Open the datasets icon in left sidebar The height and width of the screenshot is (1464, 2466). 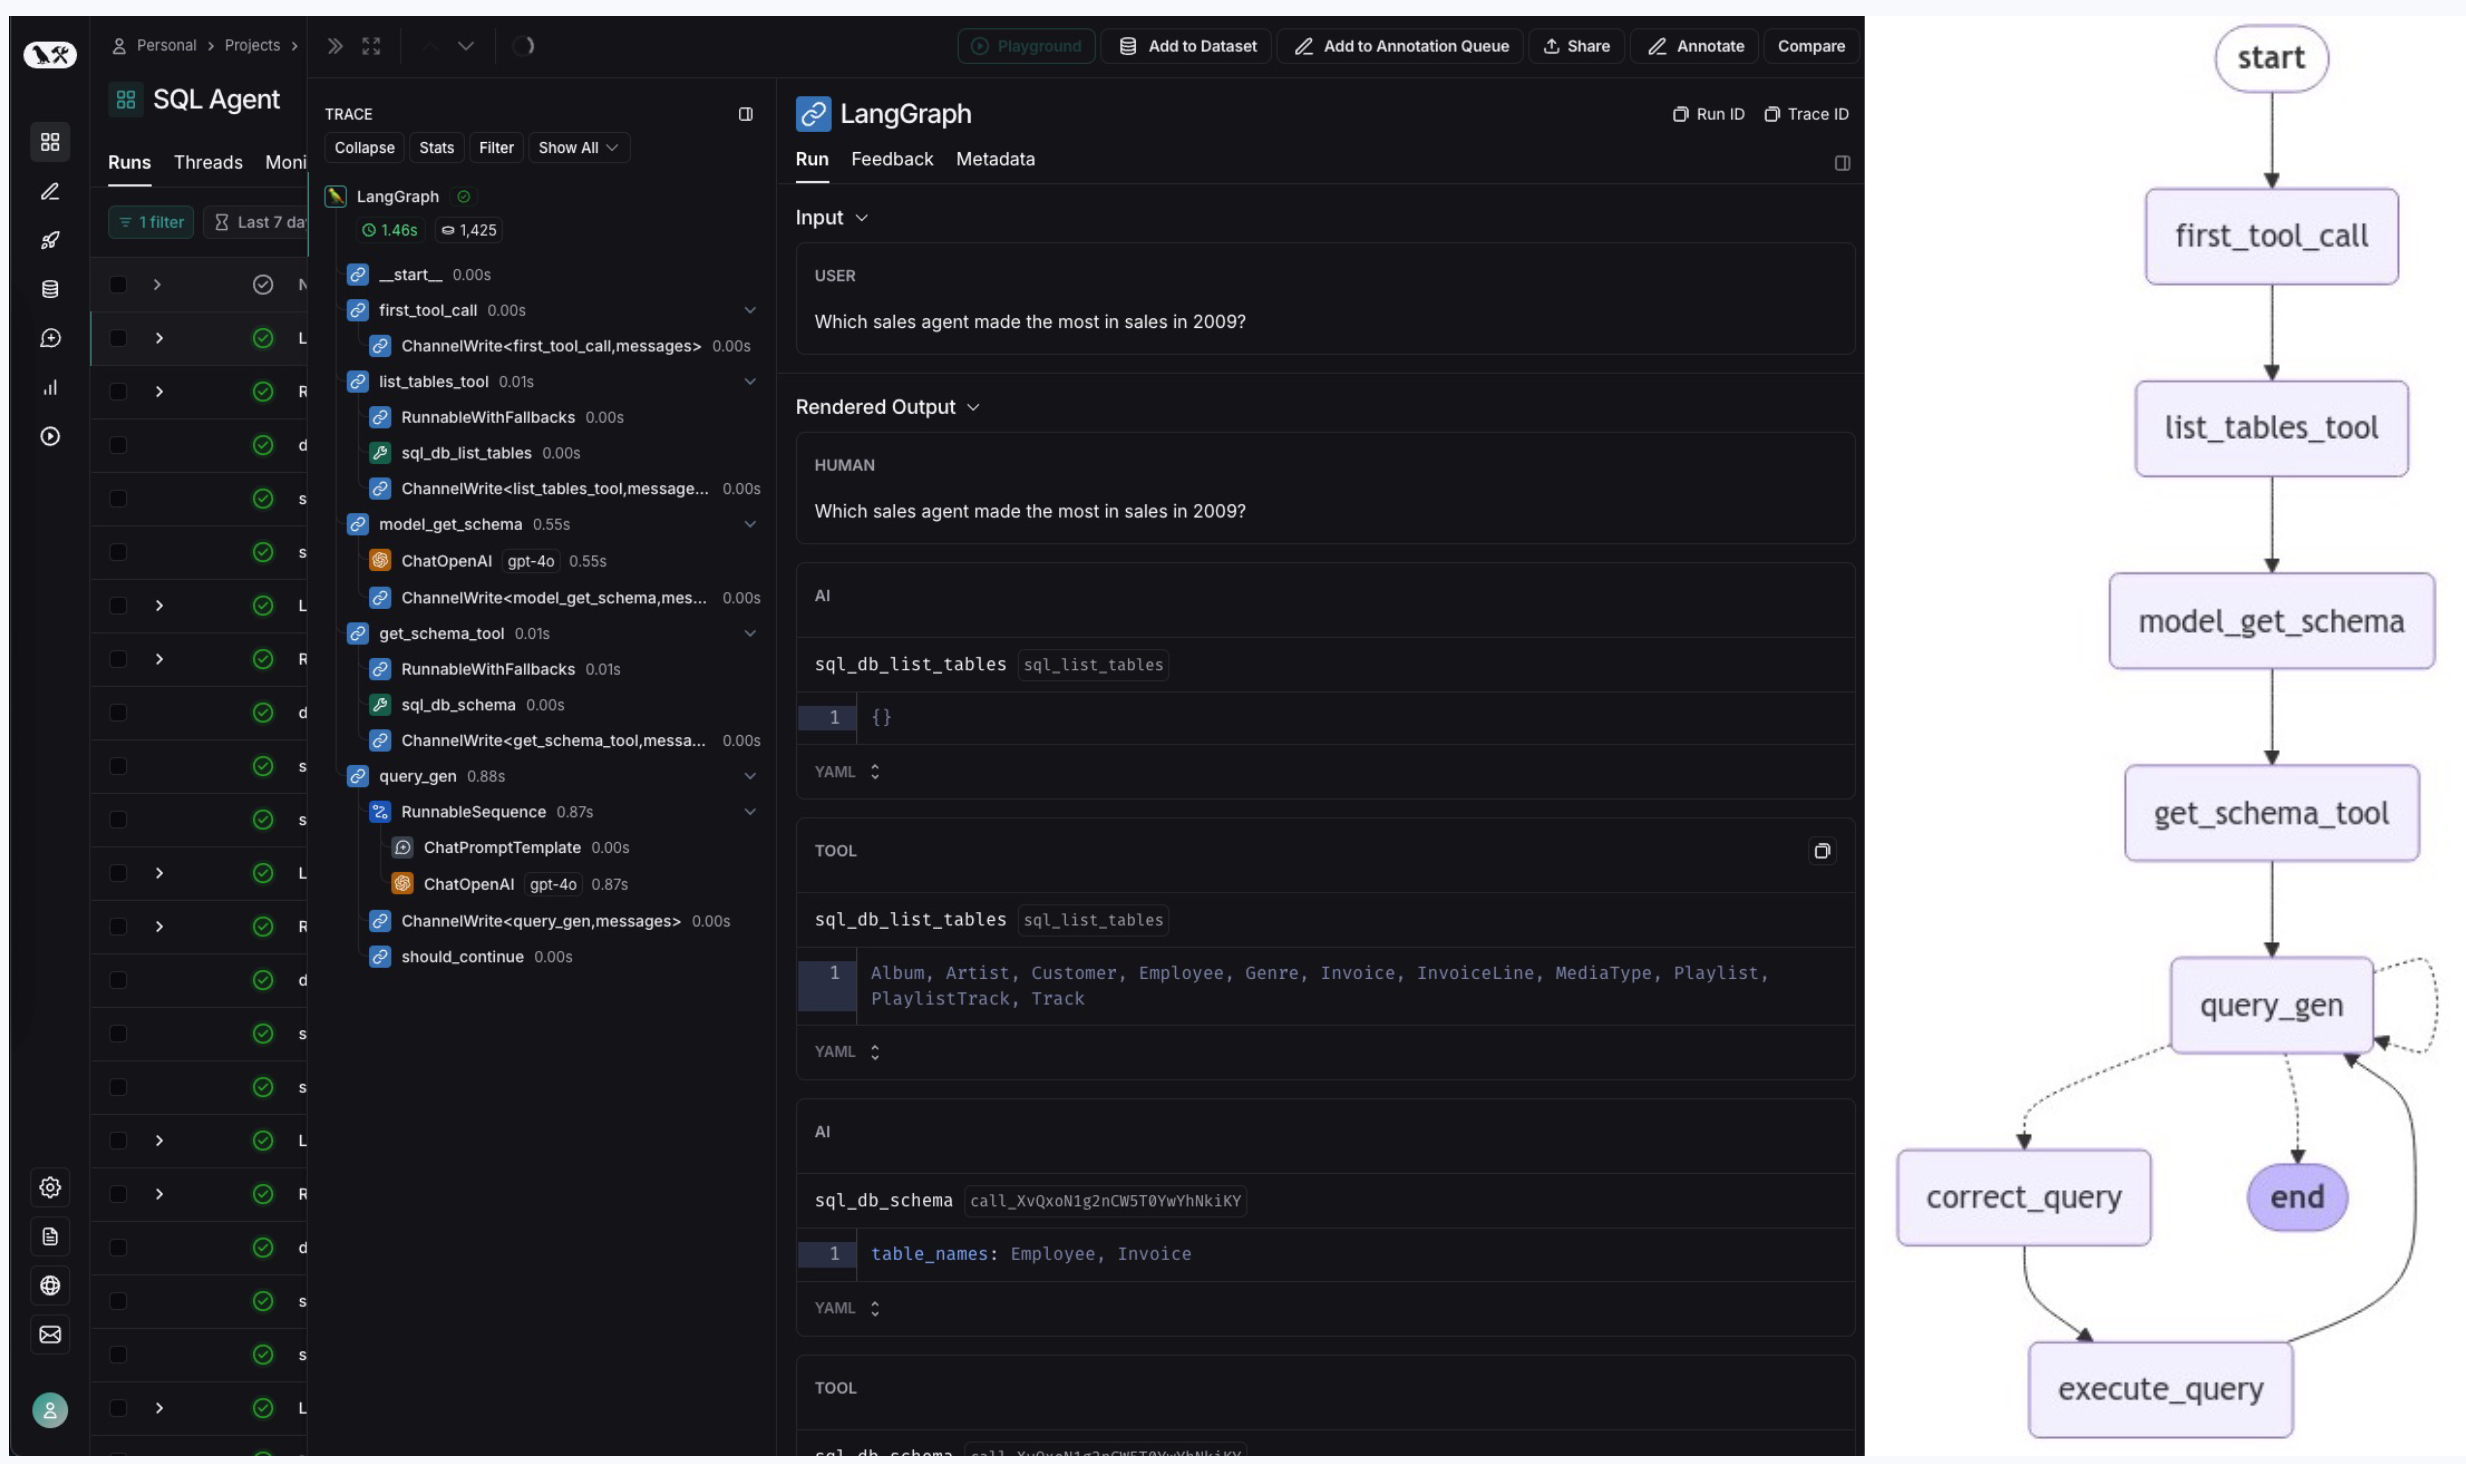pyautogui.click(x=50, y=289)
